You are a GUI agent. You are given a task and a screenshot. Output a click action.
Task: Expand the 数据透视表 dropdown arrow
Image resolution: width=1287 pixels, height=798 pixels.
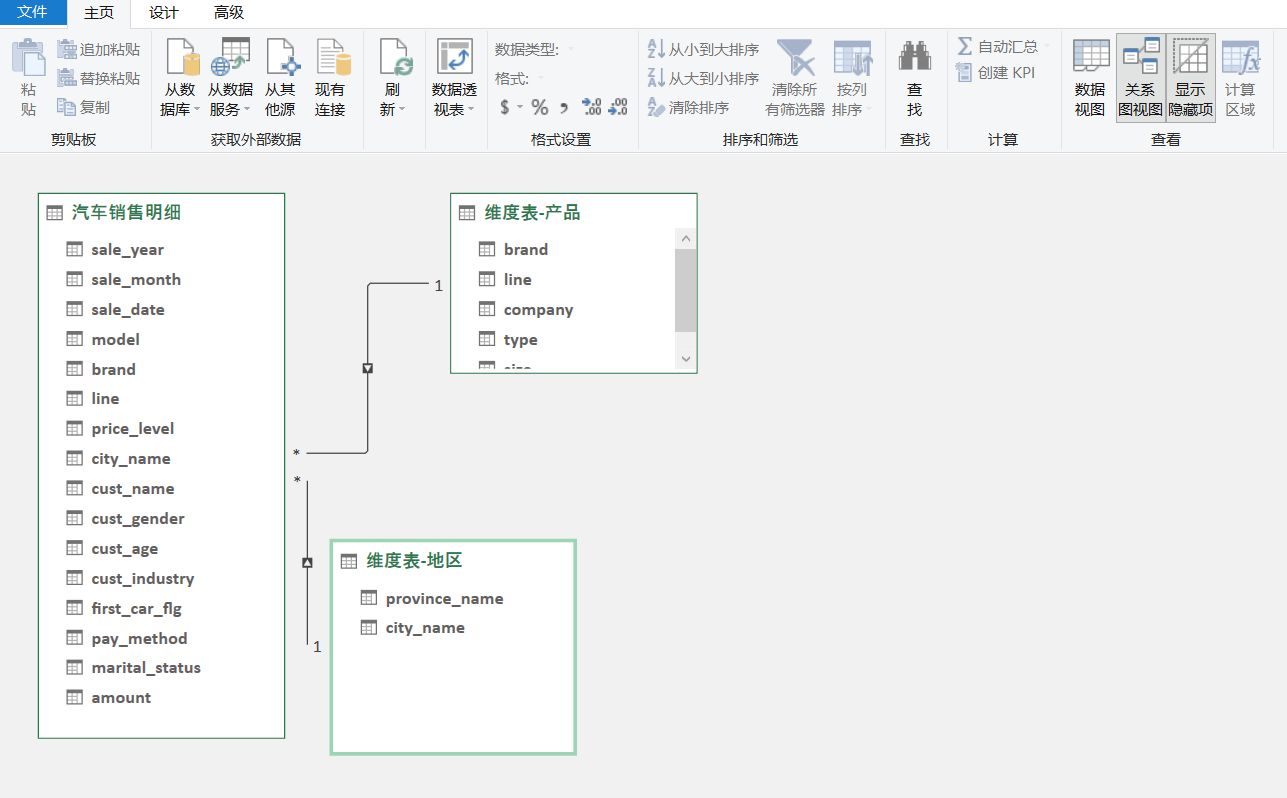coord(471,110)
